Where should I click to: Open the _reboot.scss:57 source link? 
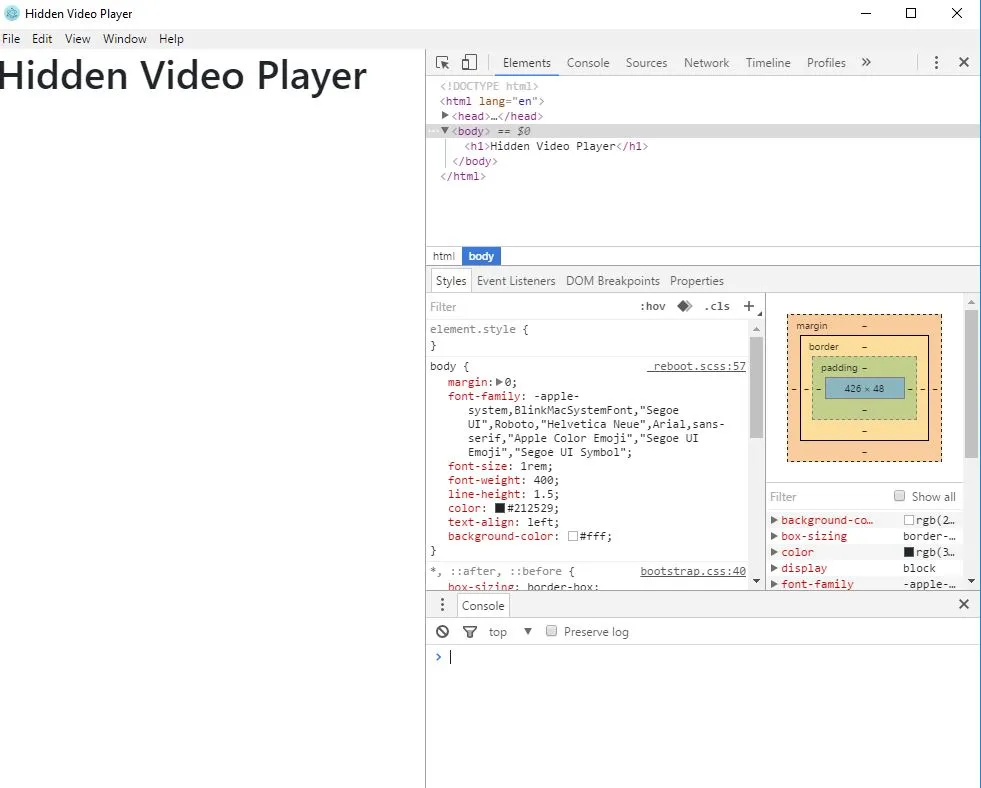[696, 366]
